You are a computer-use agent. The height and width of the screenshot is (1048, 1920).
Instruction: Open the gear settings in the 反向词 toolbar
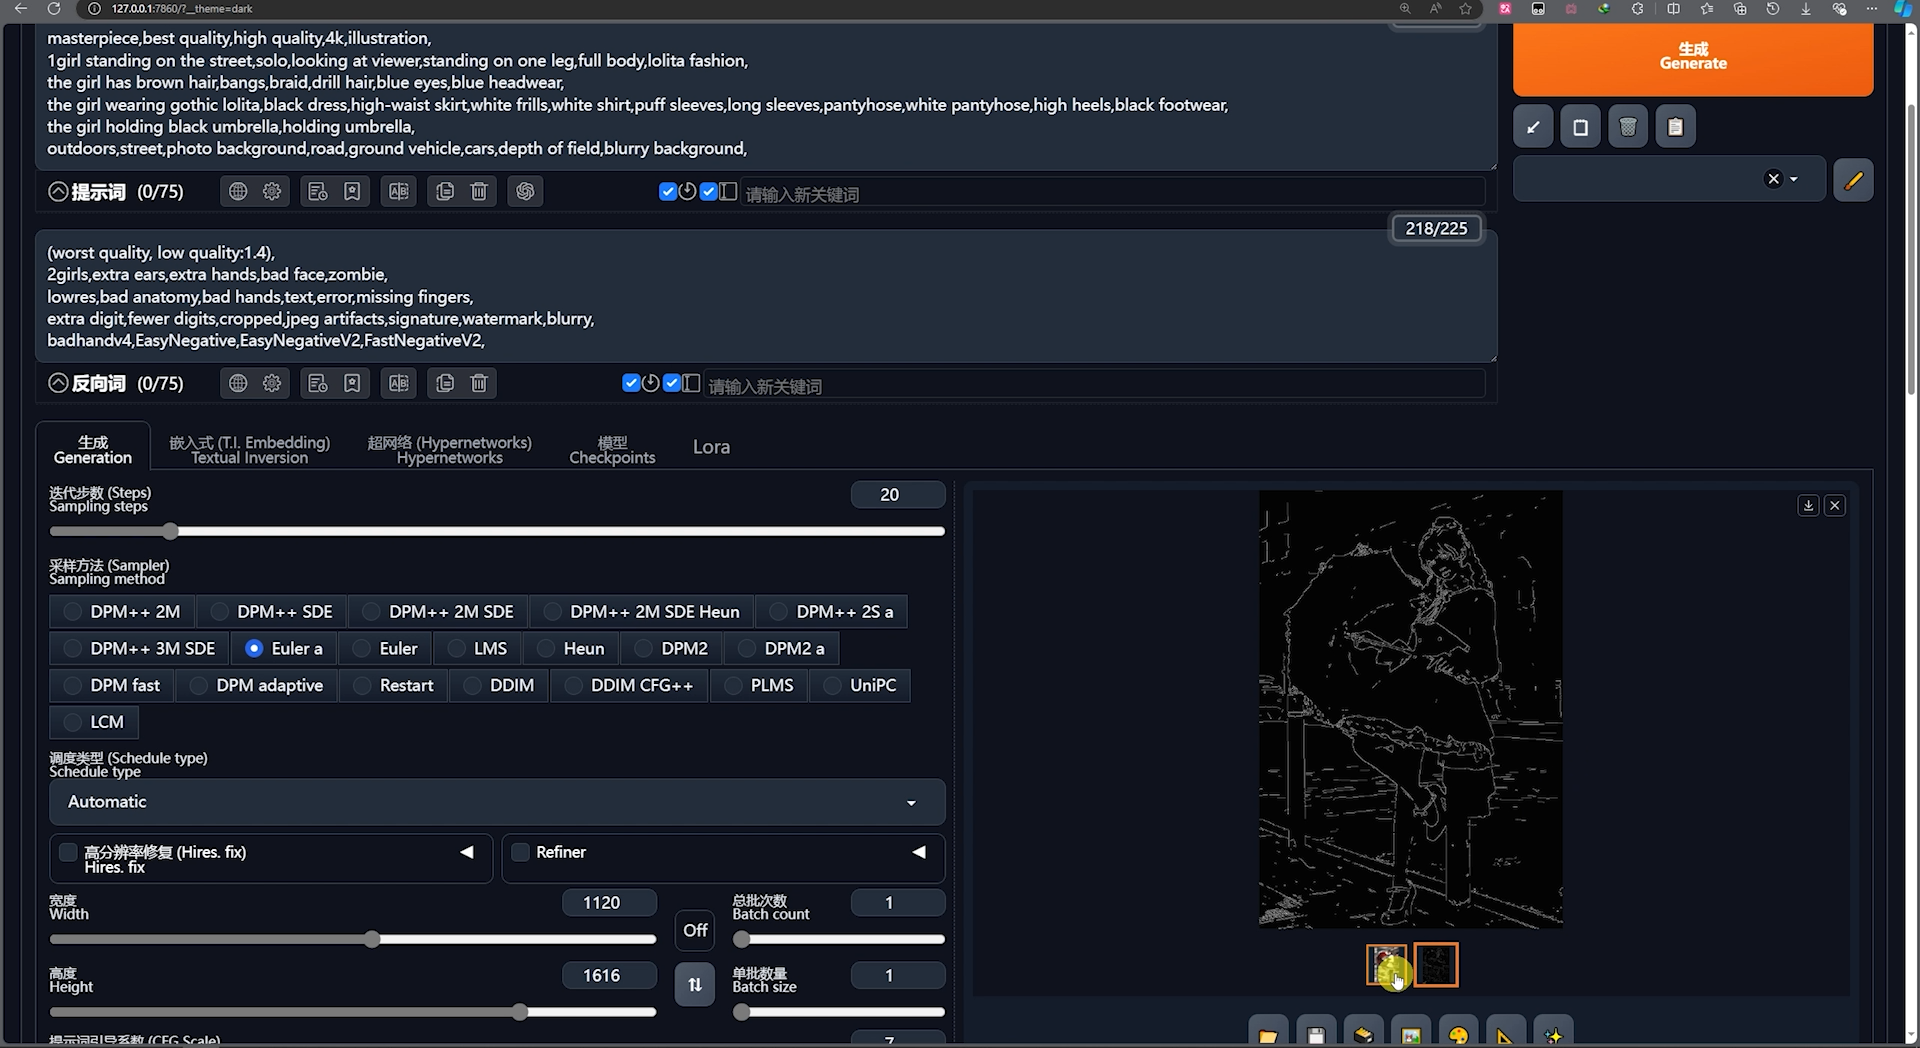[x=272, y=383]
